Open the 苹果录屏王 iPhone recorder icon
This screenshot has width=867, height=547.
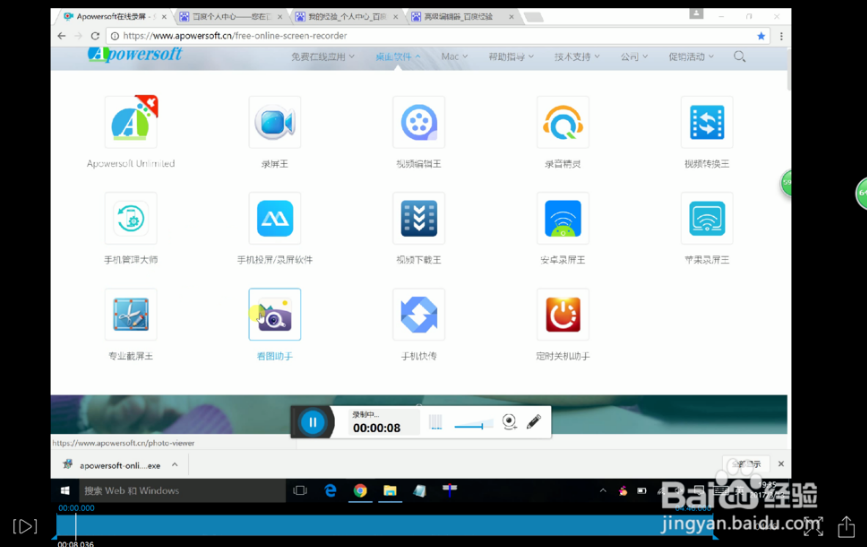click(x=707, y=218)
